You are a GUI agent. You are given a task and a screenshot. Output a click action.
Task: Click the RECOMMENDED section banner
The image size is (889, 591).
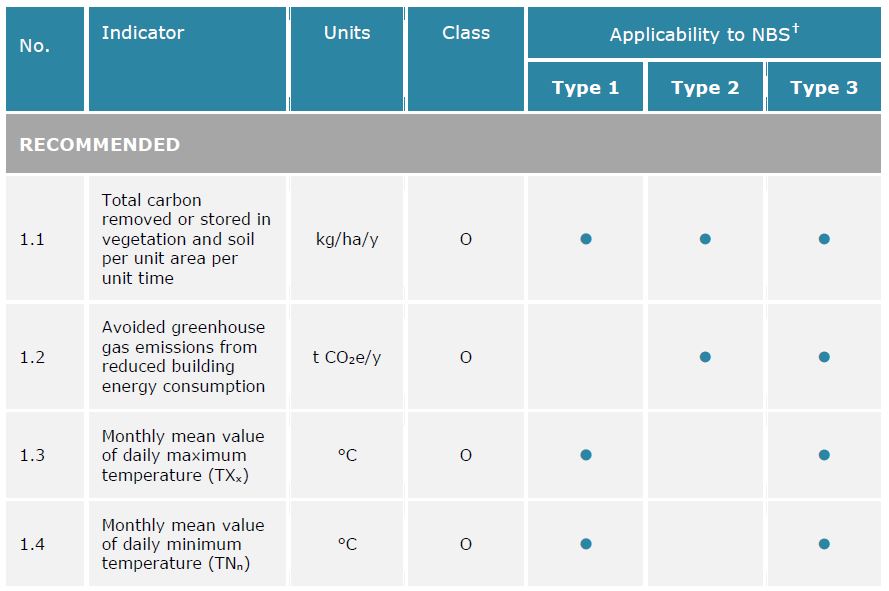tap(443, 144)
